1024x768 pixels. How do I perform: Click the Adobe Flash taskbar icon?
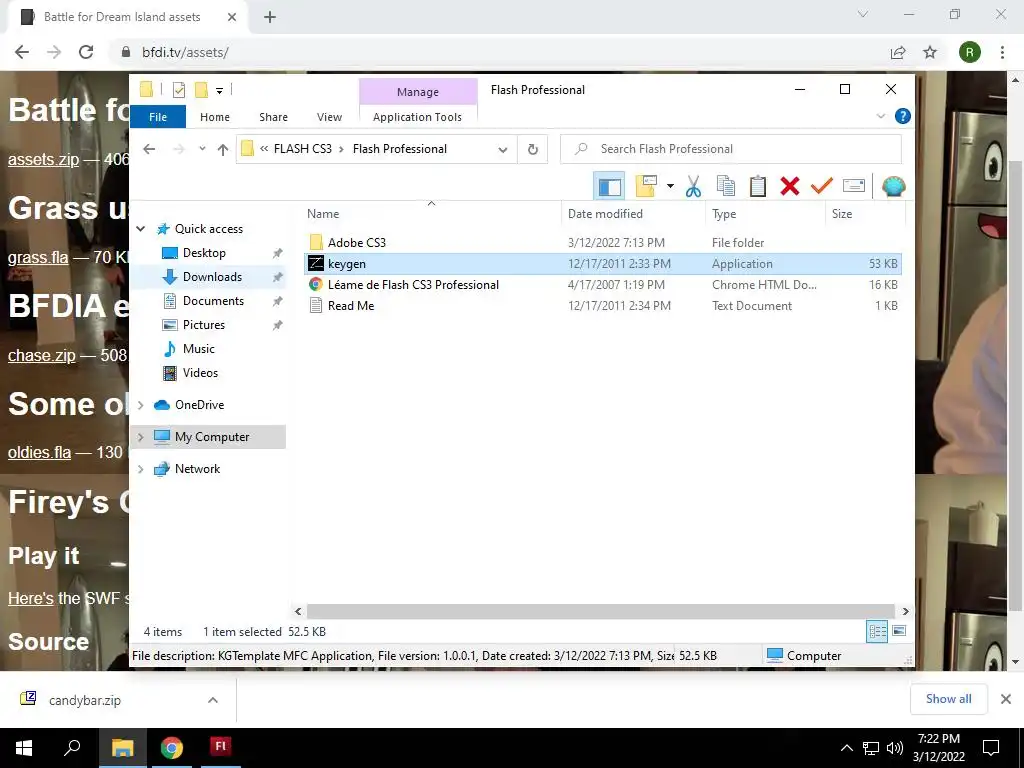point(221,746)
